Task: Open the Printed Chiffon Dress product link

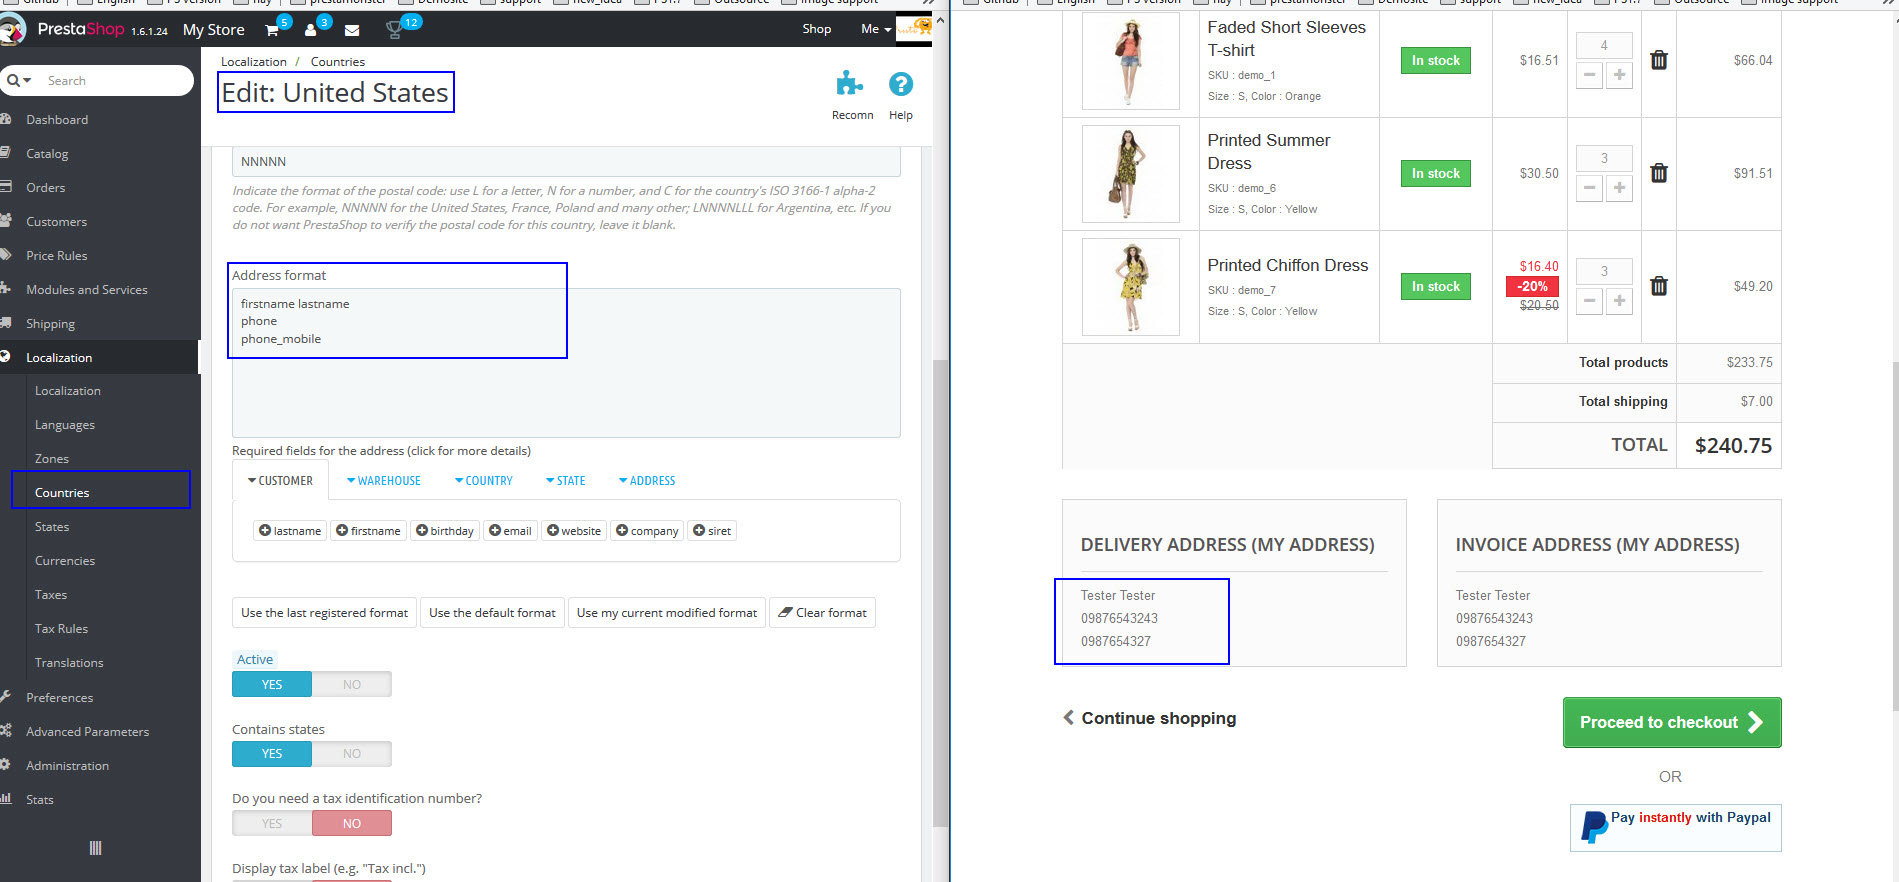Action: pyautogui.click(x=1287, y=265)
